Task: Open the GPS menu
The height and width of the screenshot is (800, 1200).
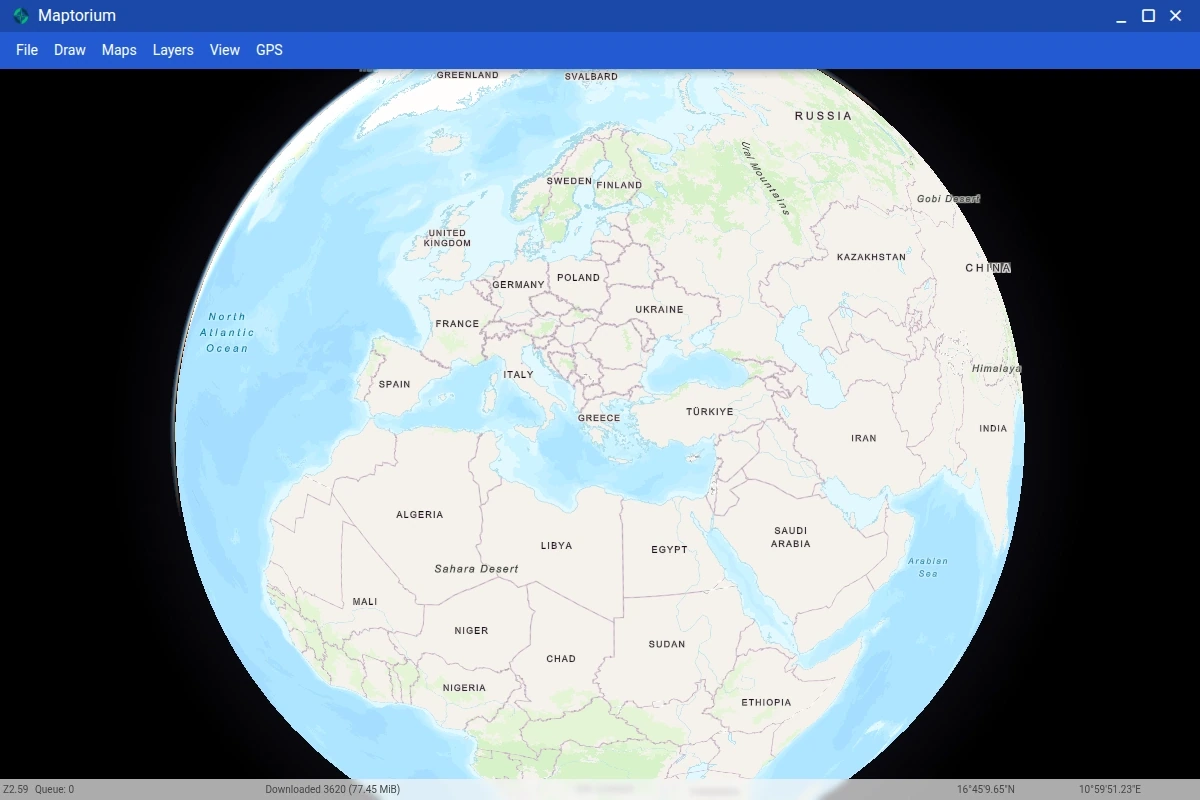Action: (269, 50)
